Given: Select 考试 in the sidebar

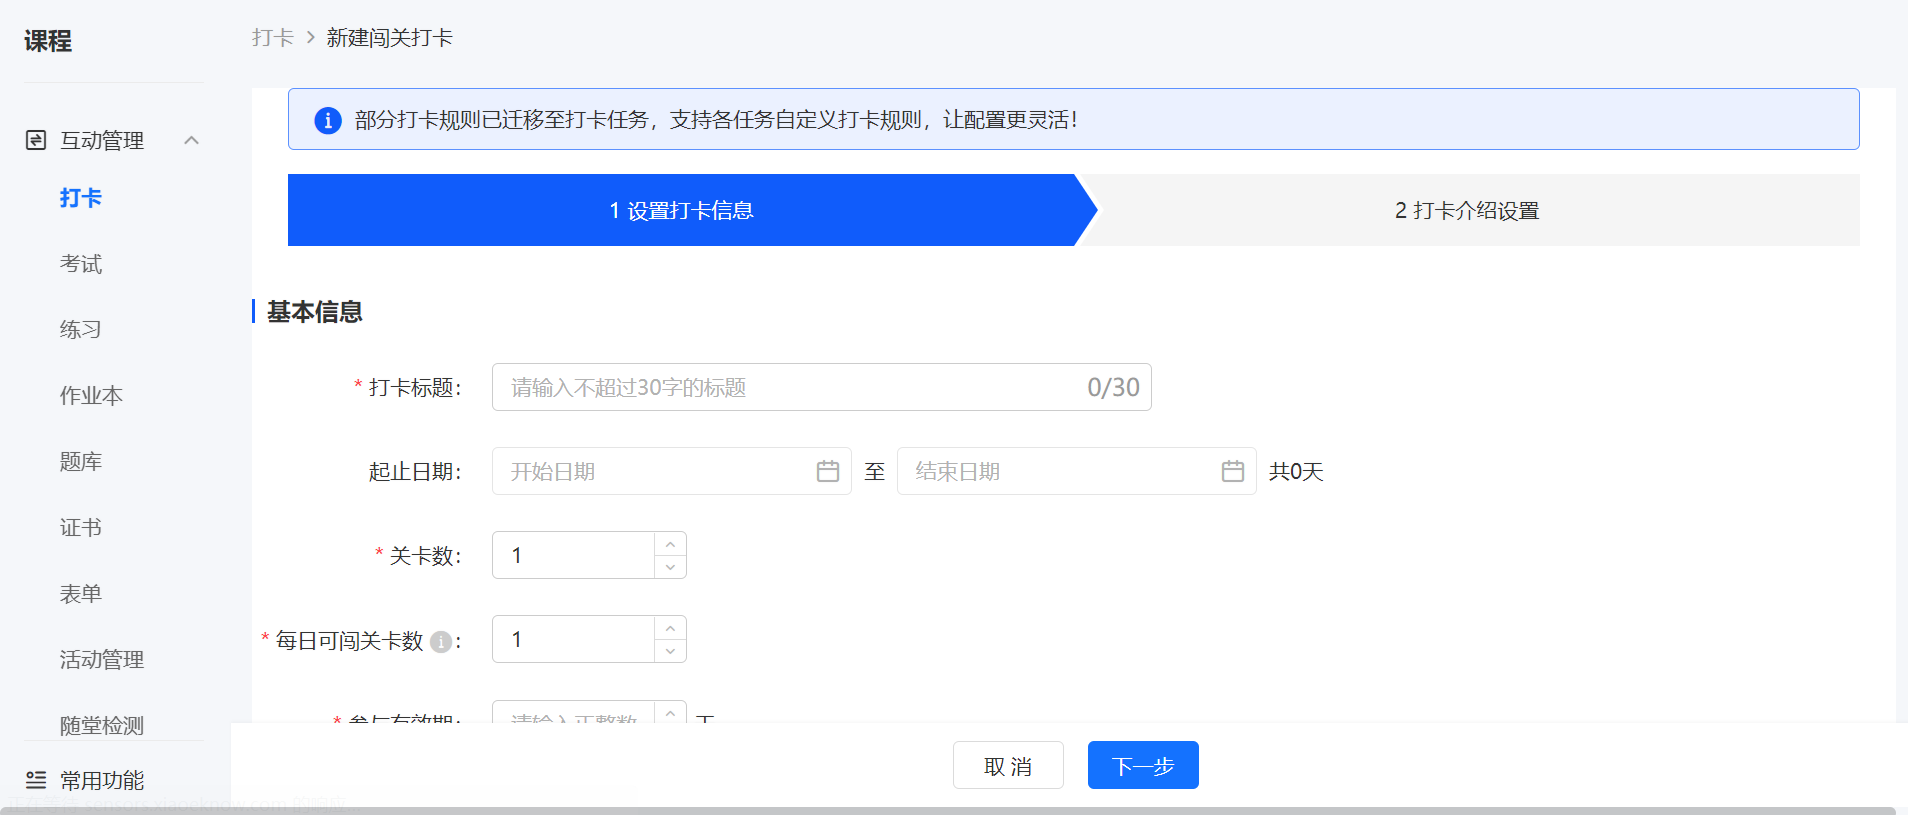Looking at the screenshot, I should [81, 264].
